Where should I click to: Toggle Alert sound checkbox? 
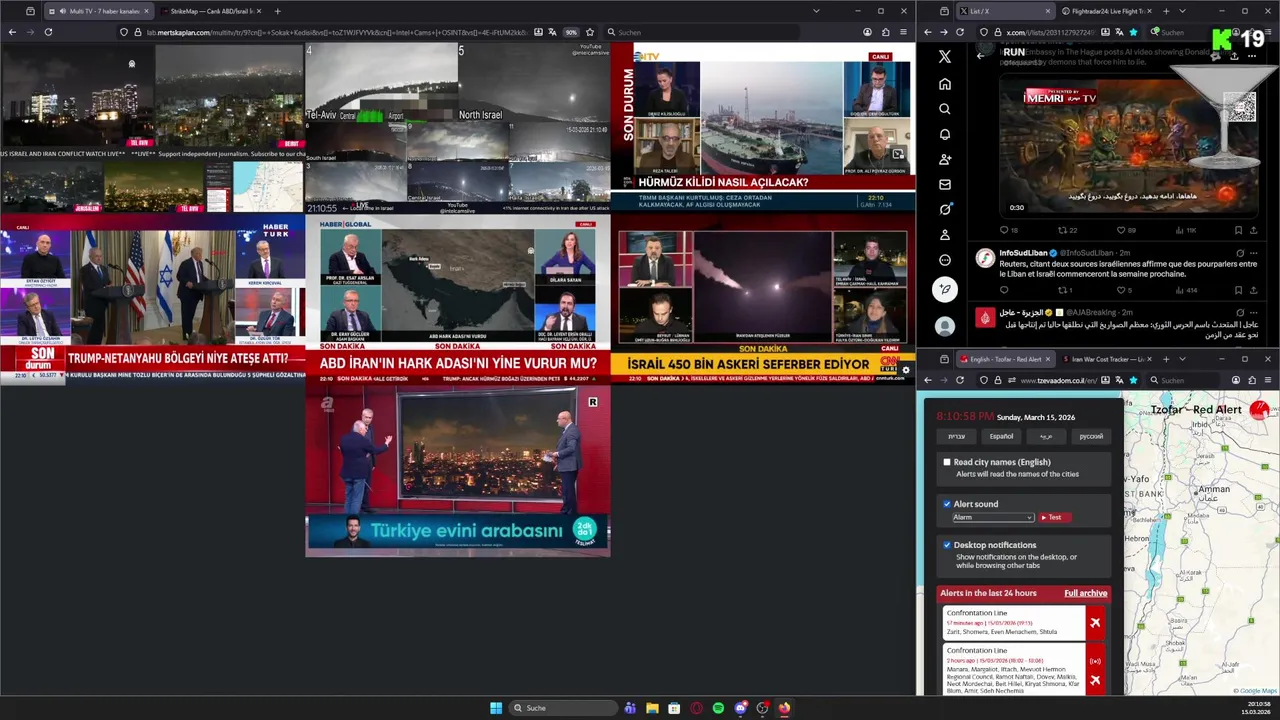pos(947,504)
